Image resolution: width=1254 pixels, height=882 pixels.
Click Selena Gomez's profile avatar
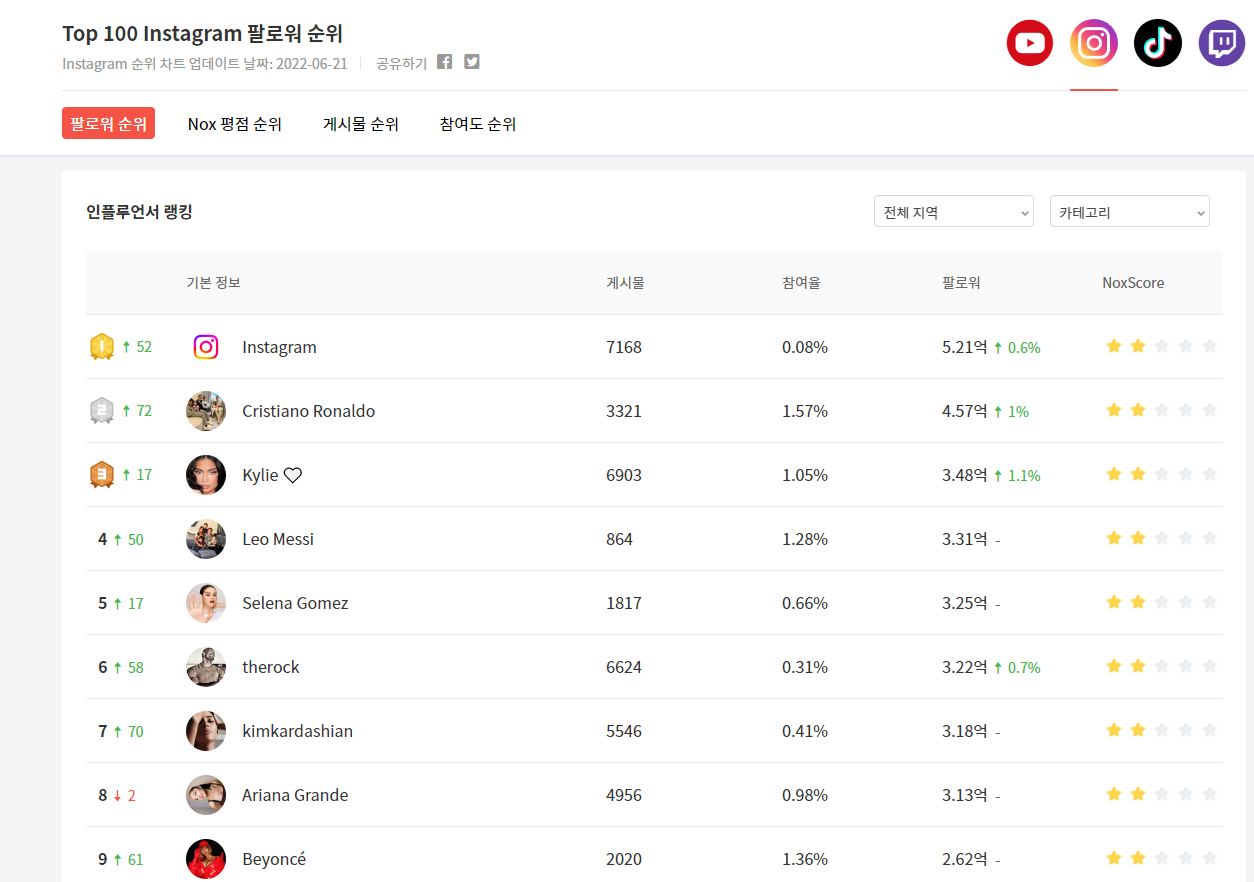[206, 603]
